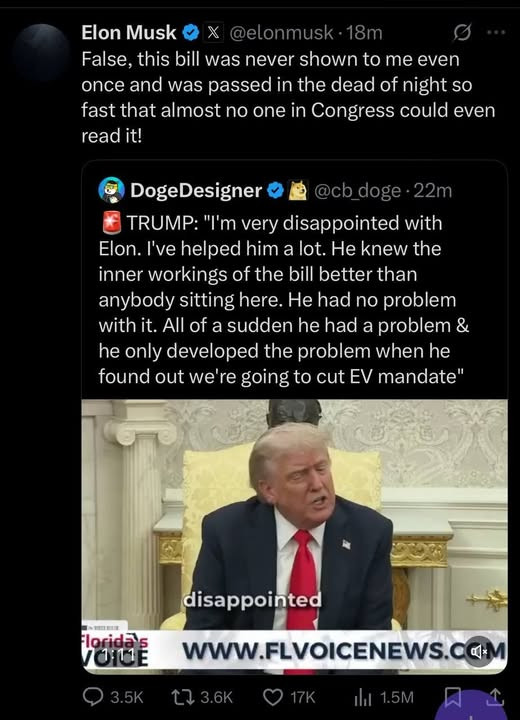Like the post with heart icon

[x=272, y=698]
